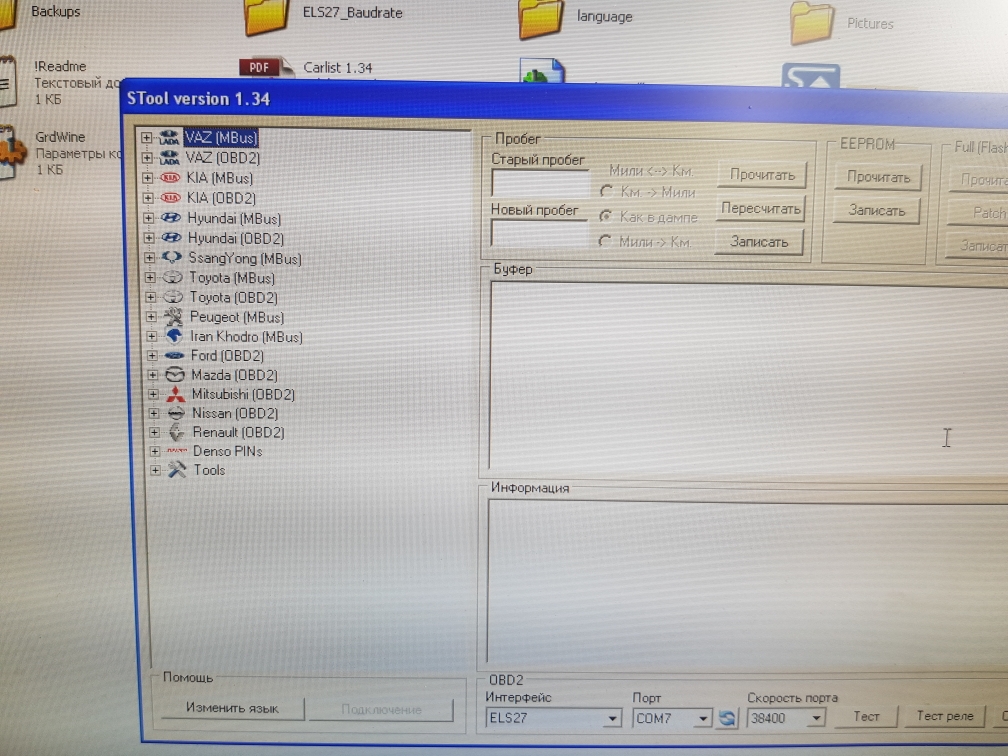
Task: Click the Toyota logo beside Toyota (OBD2)
Action: (173, 297)
